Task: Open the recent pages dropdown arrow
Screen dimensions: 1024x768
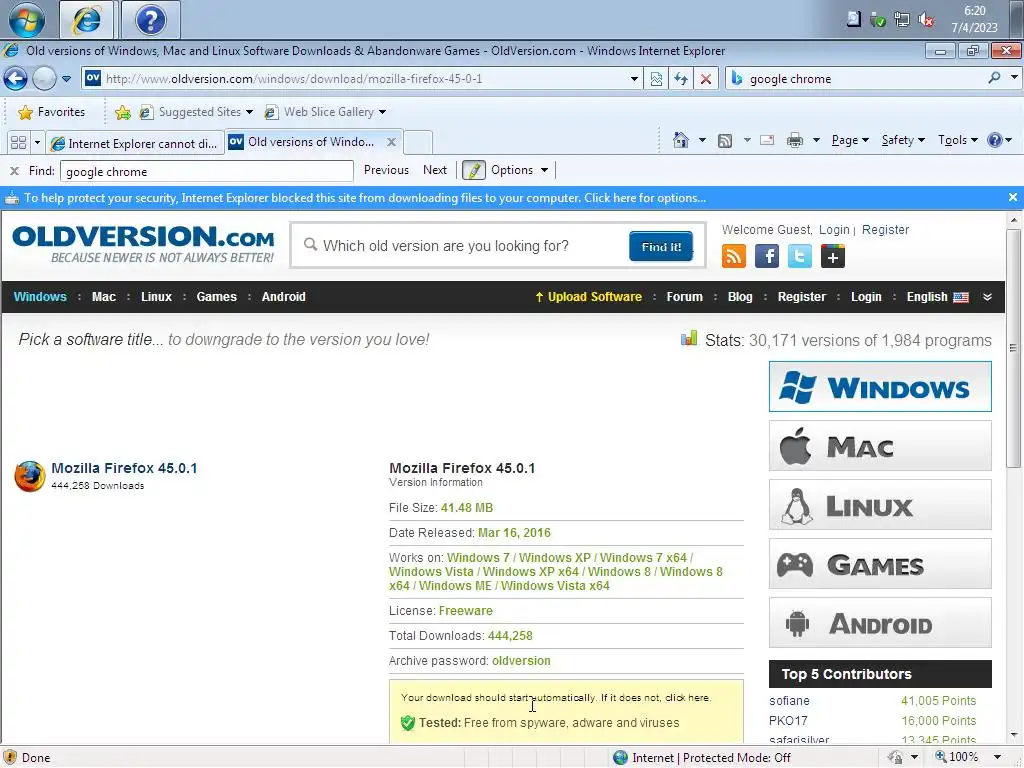Action: (x=66, y=79)
